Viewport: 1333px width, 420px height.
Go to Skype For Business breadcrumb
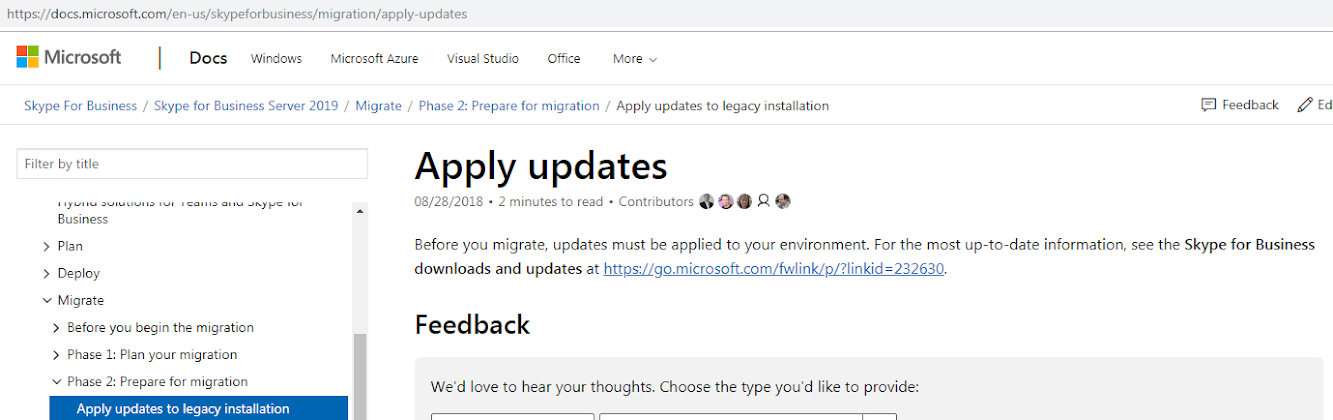click(80, 105)
